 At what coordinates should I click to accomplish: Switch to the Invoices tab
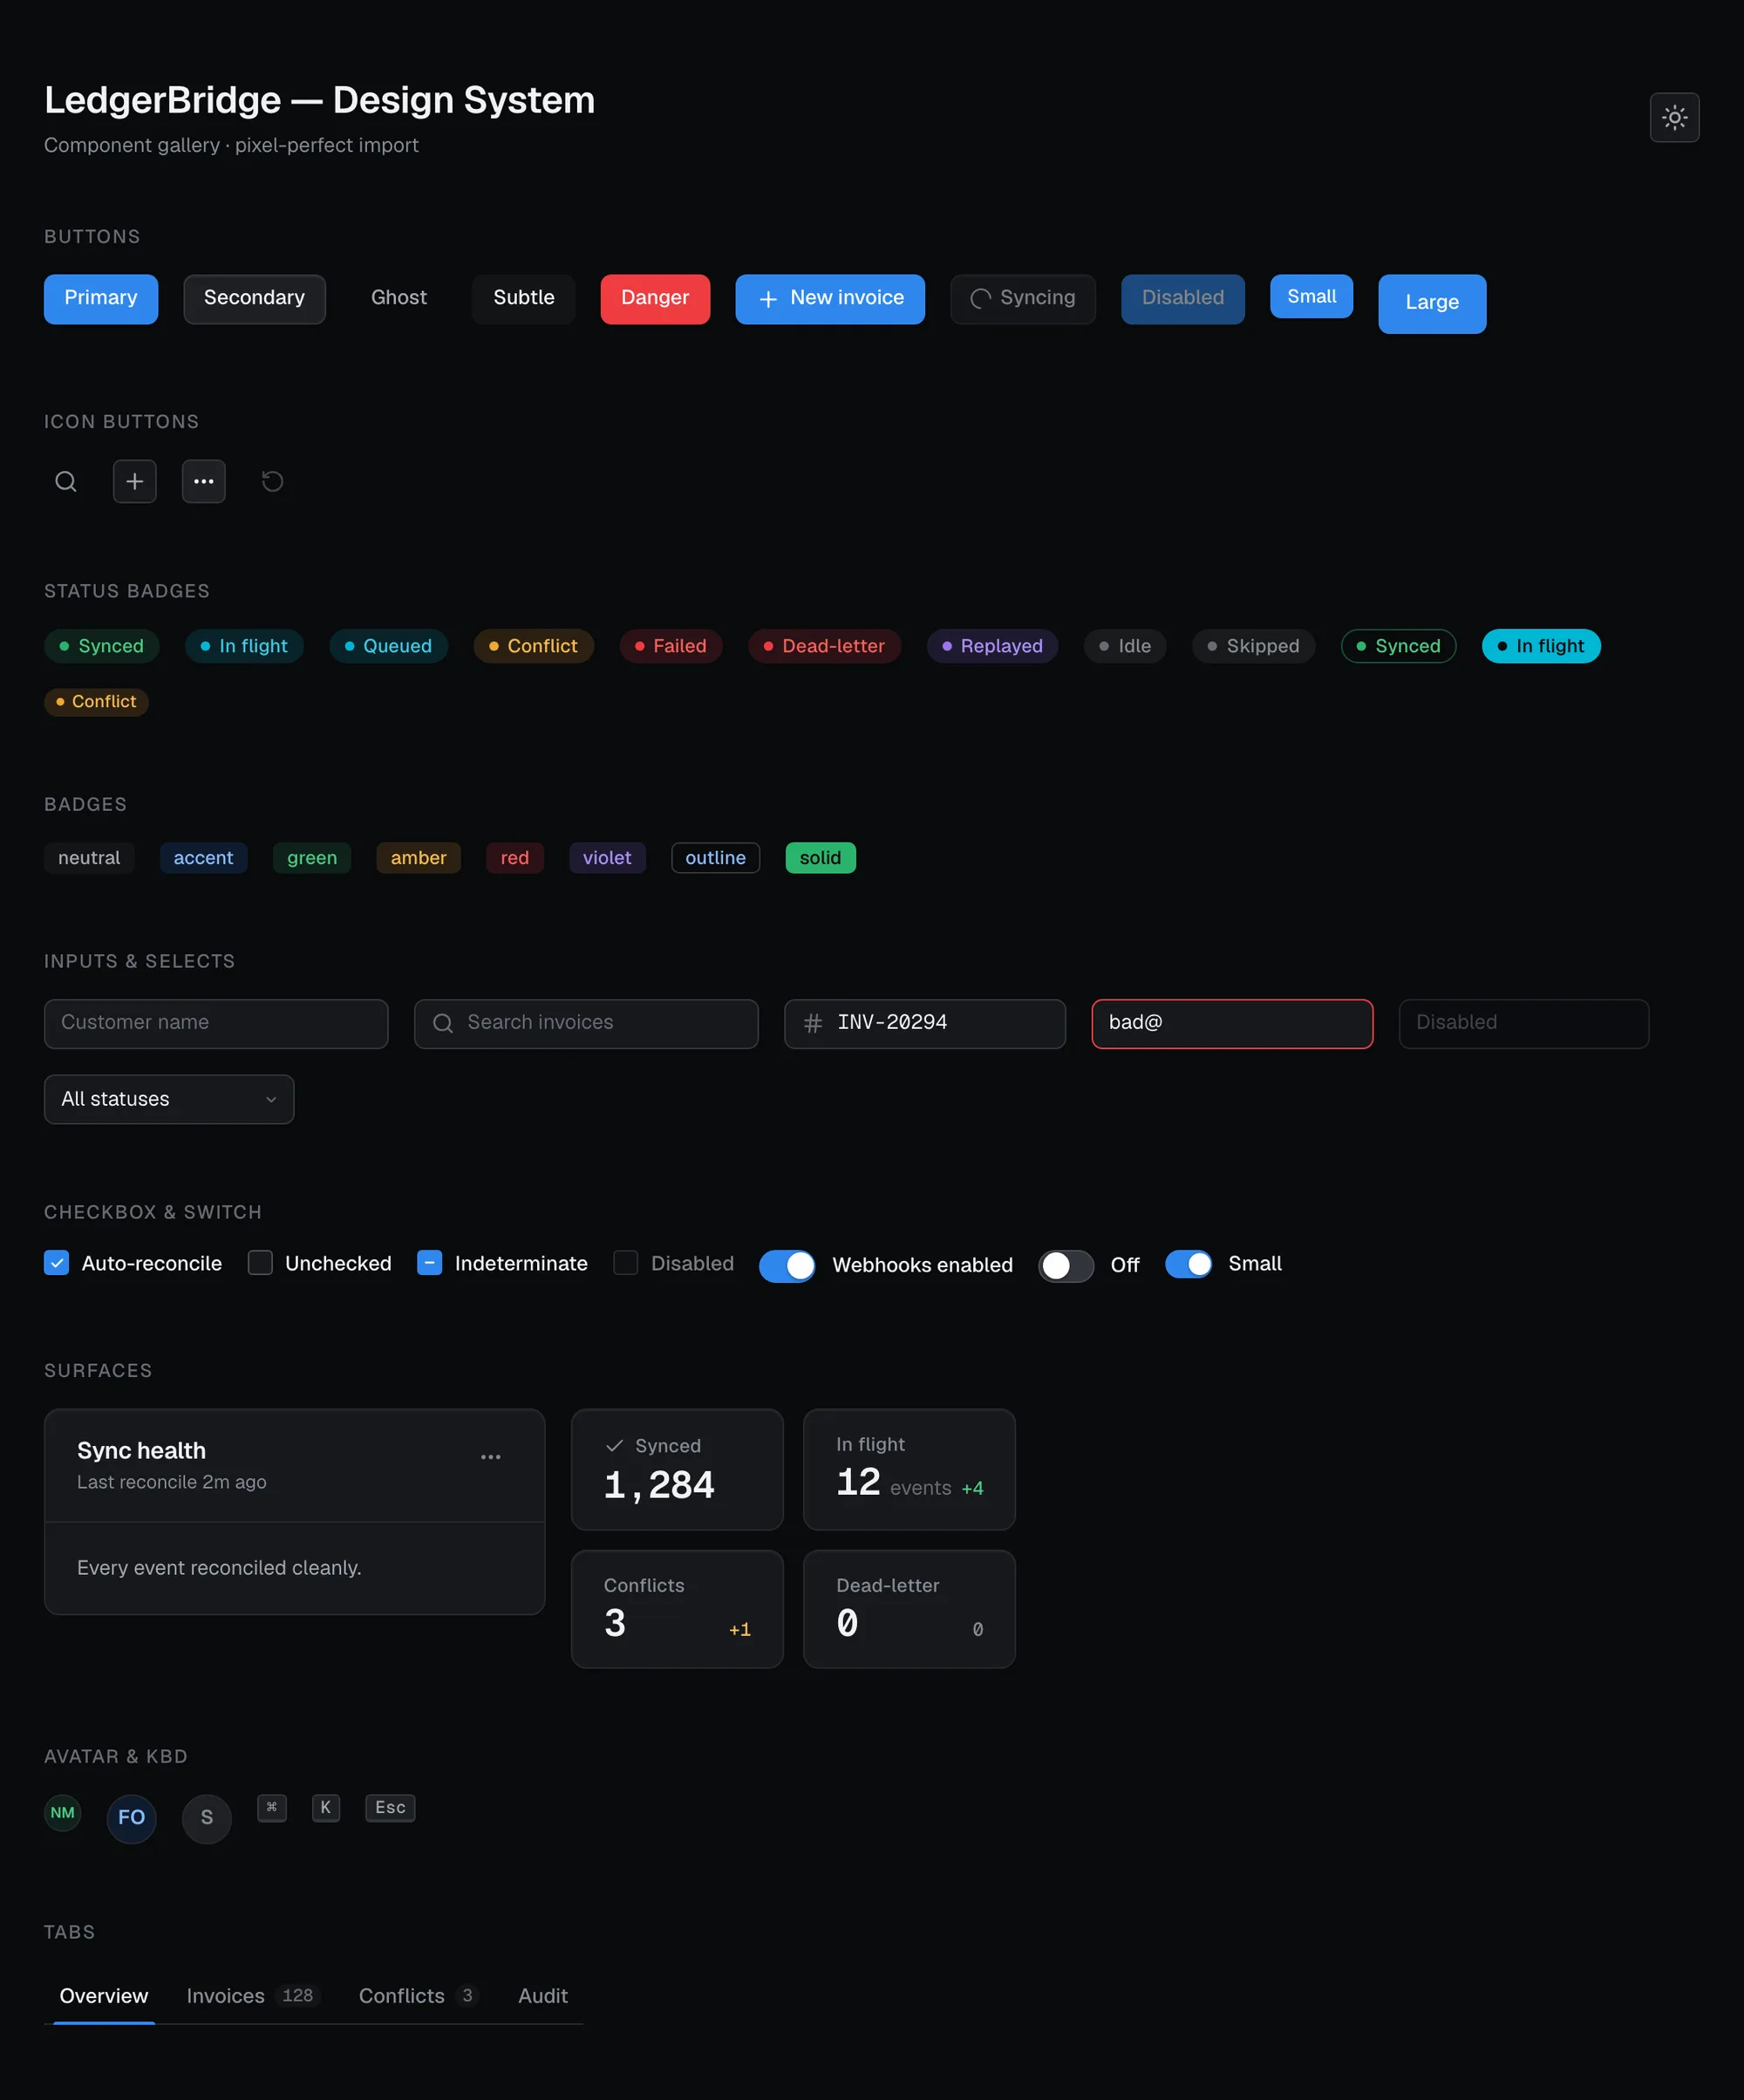[252, 1996]
